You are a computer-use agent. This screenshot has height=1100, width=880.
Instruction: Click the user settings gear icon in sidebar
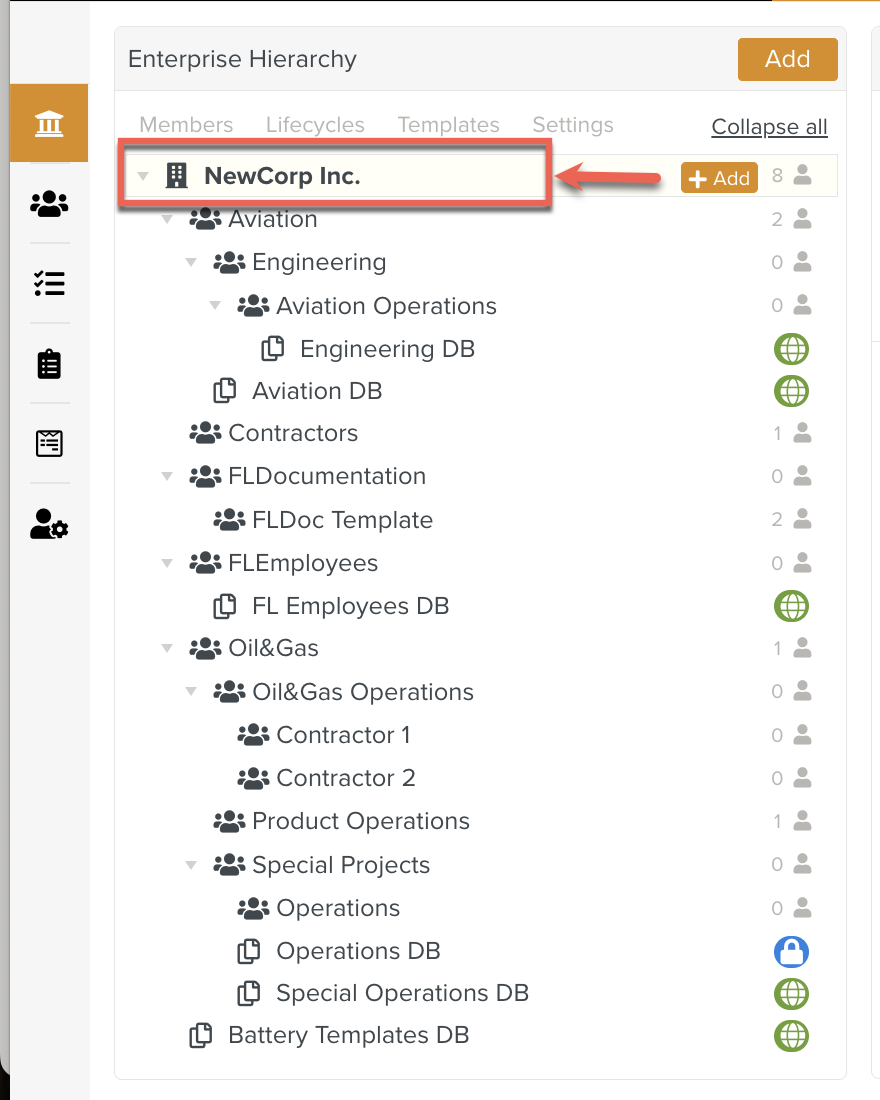click(49, 524)
